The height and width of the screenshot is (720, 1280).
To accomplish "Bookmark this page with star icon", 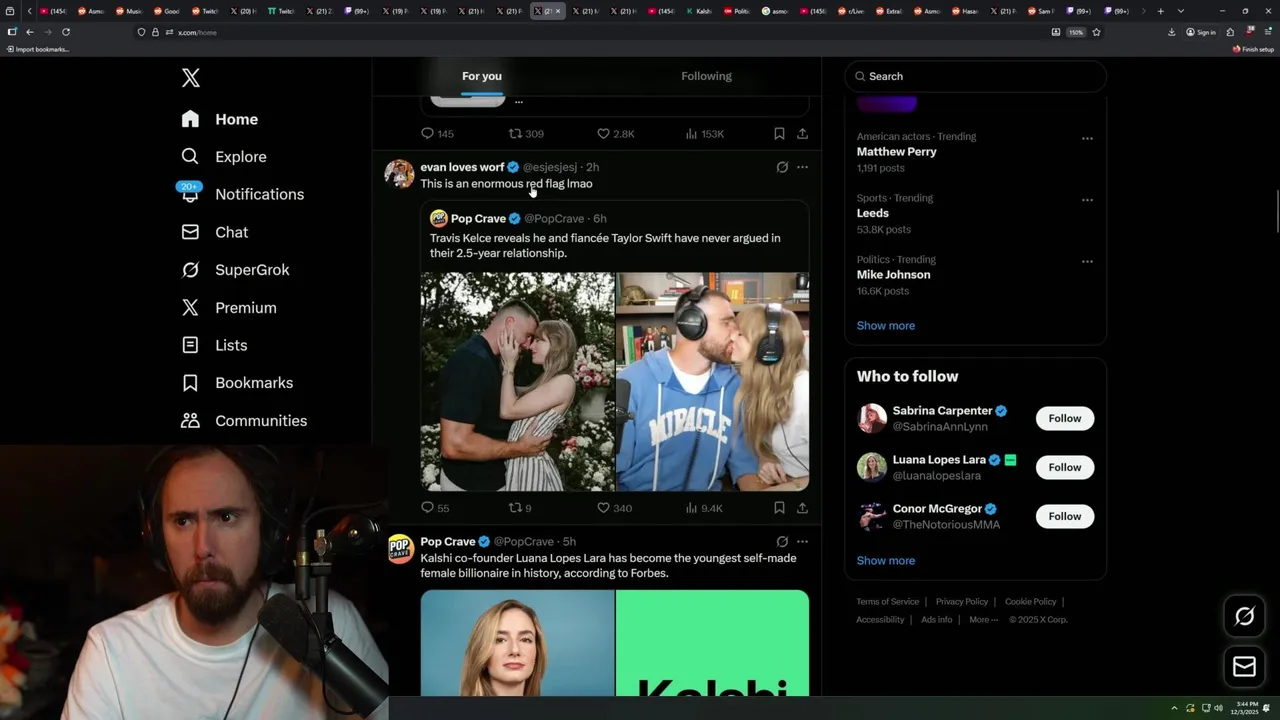I will [x=1096, y=32].
